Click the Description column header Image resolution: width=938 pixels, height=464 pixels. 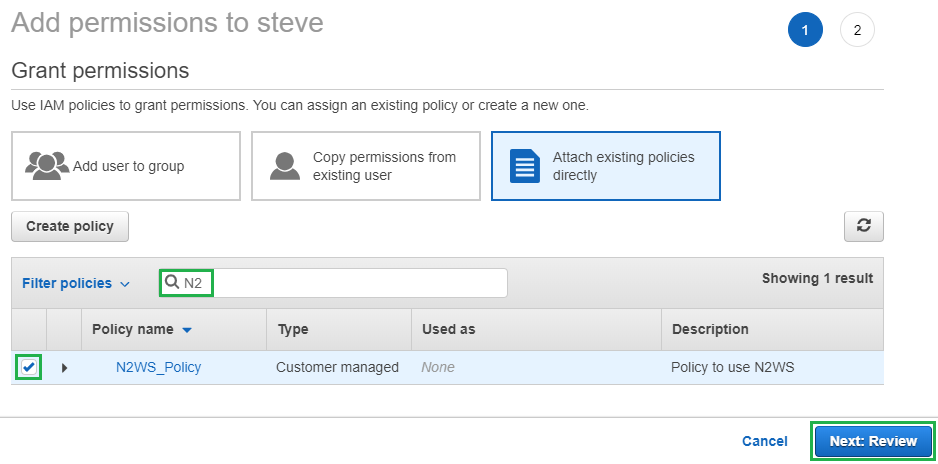[x=710, y=329]
